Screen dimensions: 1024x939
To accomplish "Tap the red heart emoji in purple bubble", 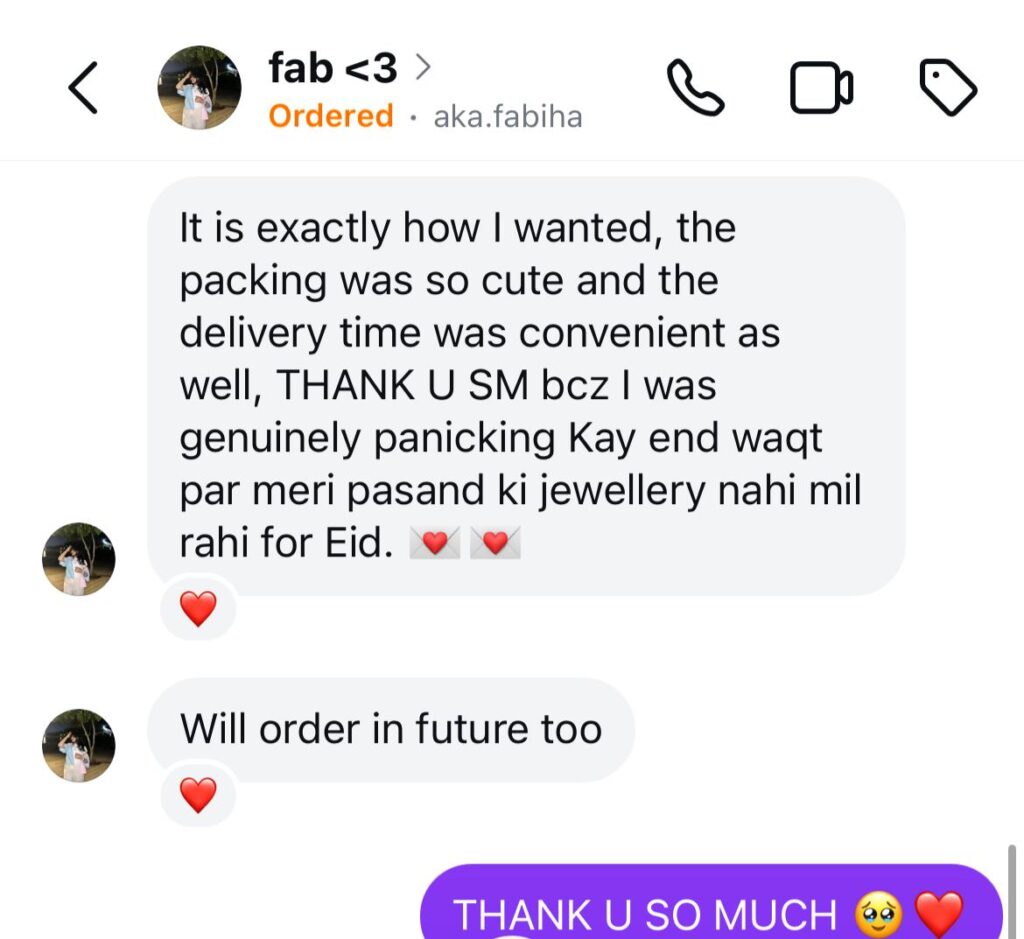I will point(939,914).
